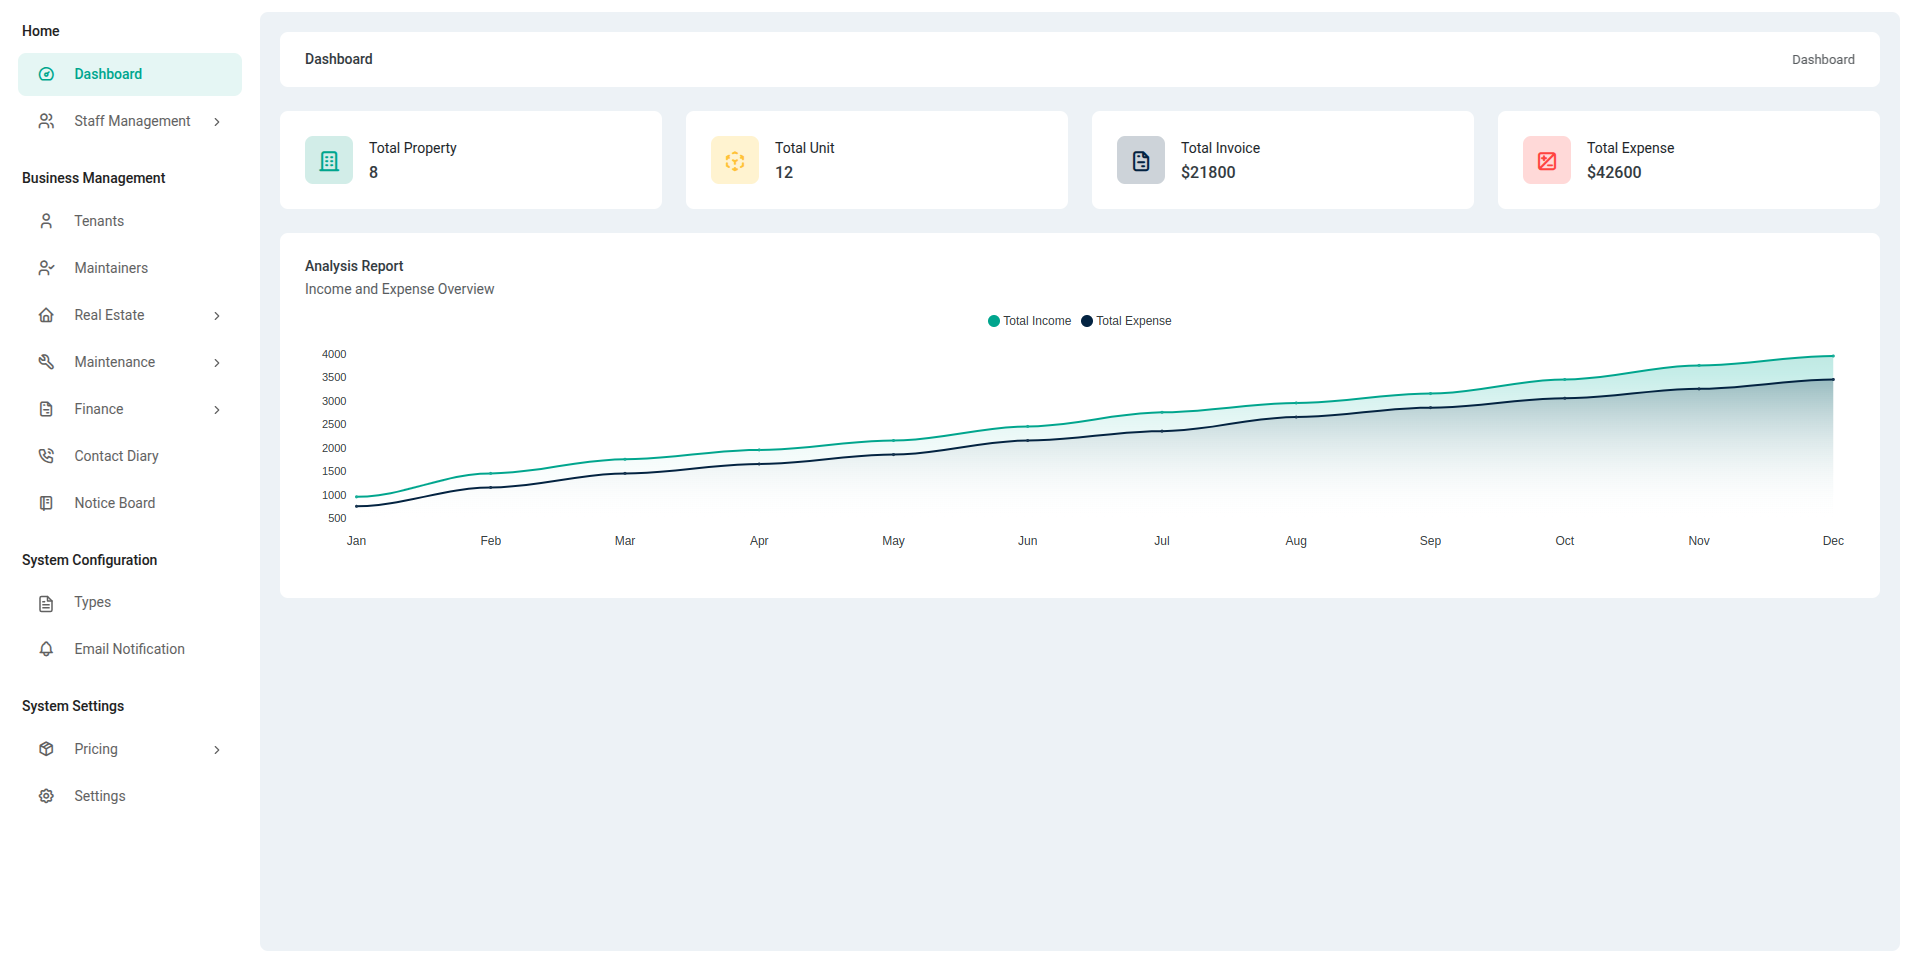
Task: Toggle Total Expense series in chart legend
Action: 1126,321
